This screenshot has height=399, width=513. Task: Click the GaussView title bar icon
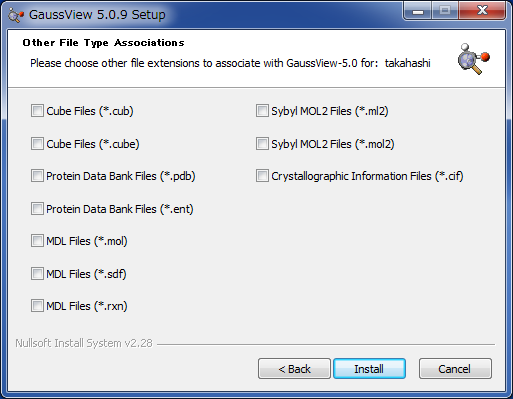coord(15,15)
